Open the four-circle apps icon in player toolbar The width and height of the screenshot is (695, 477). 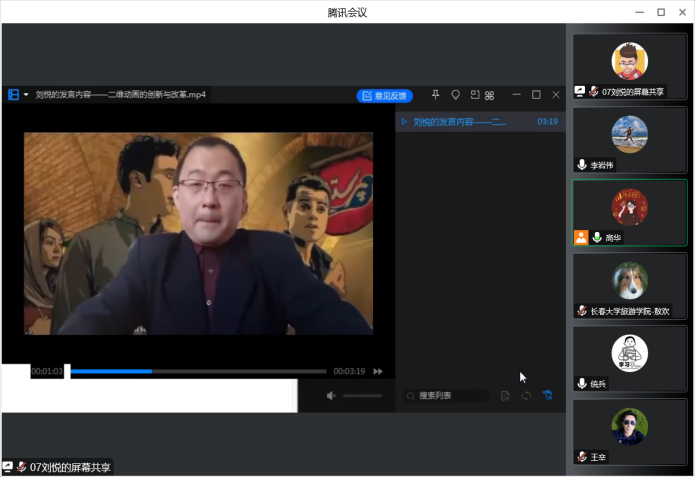pos(489,95)
